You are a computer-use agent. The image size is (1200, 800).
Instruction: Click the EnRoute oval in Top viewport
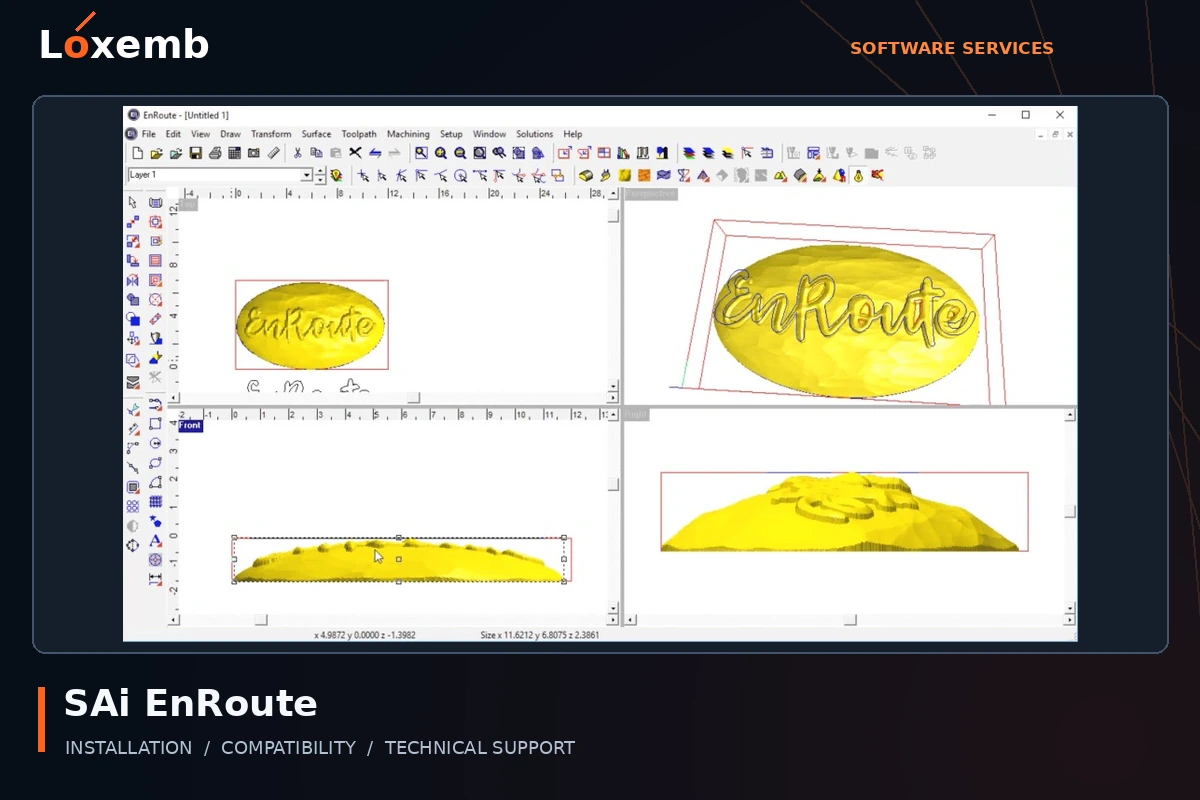[x=311, y=325]
